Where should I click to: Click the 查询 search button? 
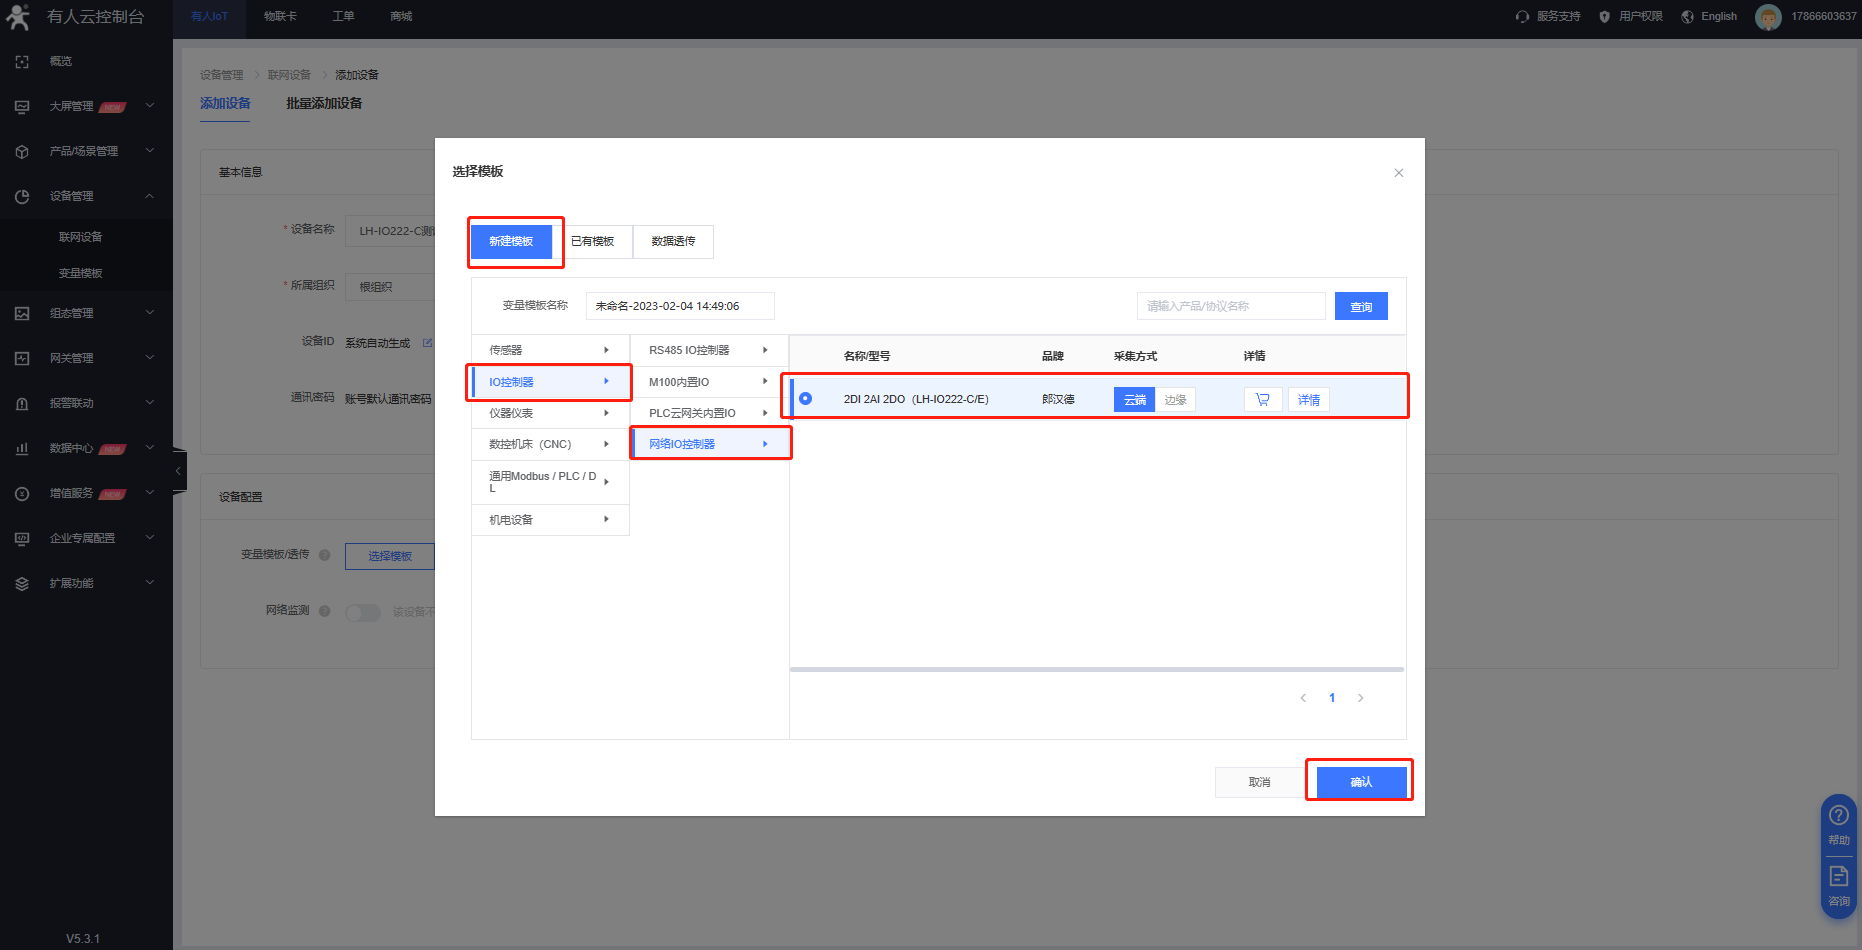(1360, 307)
